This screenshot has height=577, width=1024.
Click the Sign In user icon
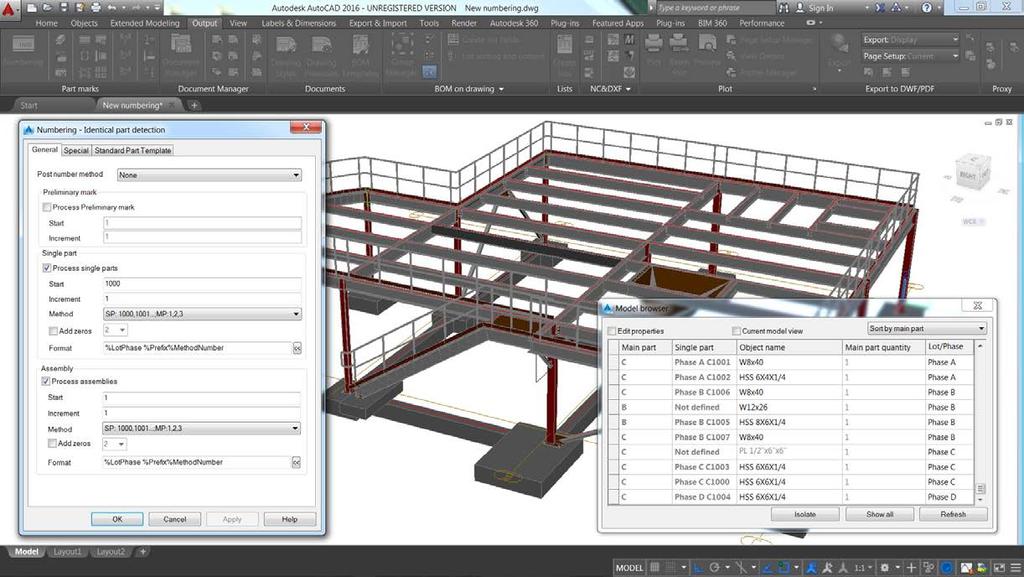click(799, 8)
